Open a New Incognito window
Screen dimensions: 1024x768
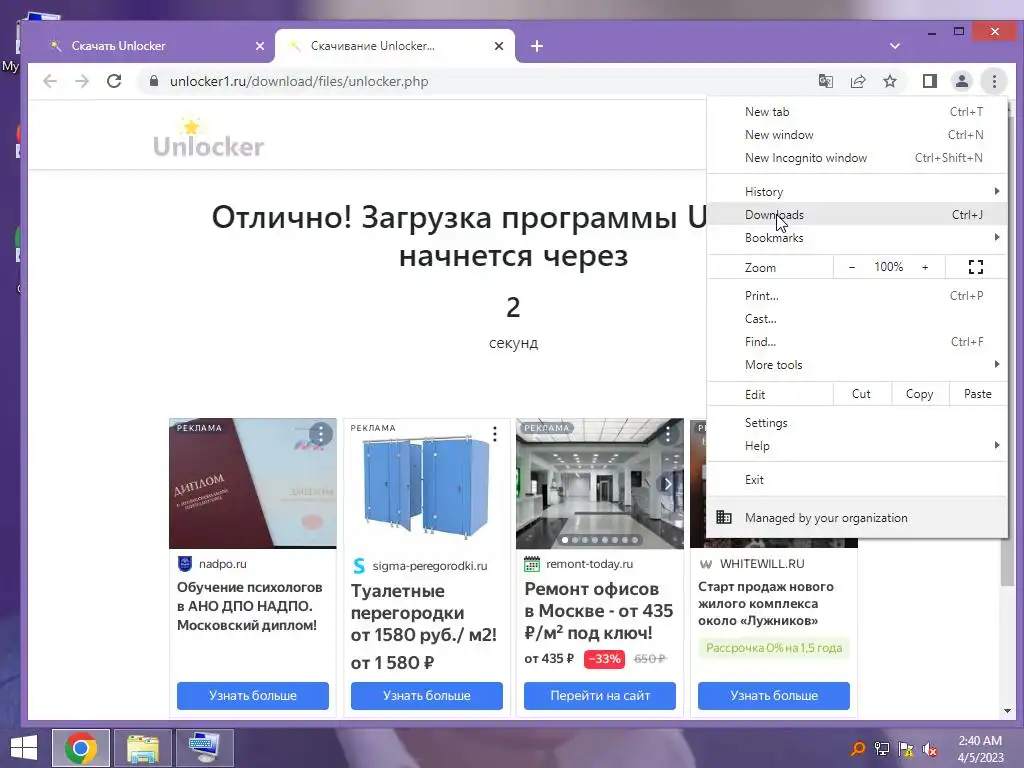click(x=857, y=157)
